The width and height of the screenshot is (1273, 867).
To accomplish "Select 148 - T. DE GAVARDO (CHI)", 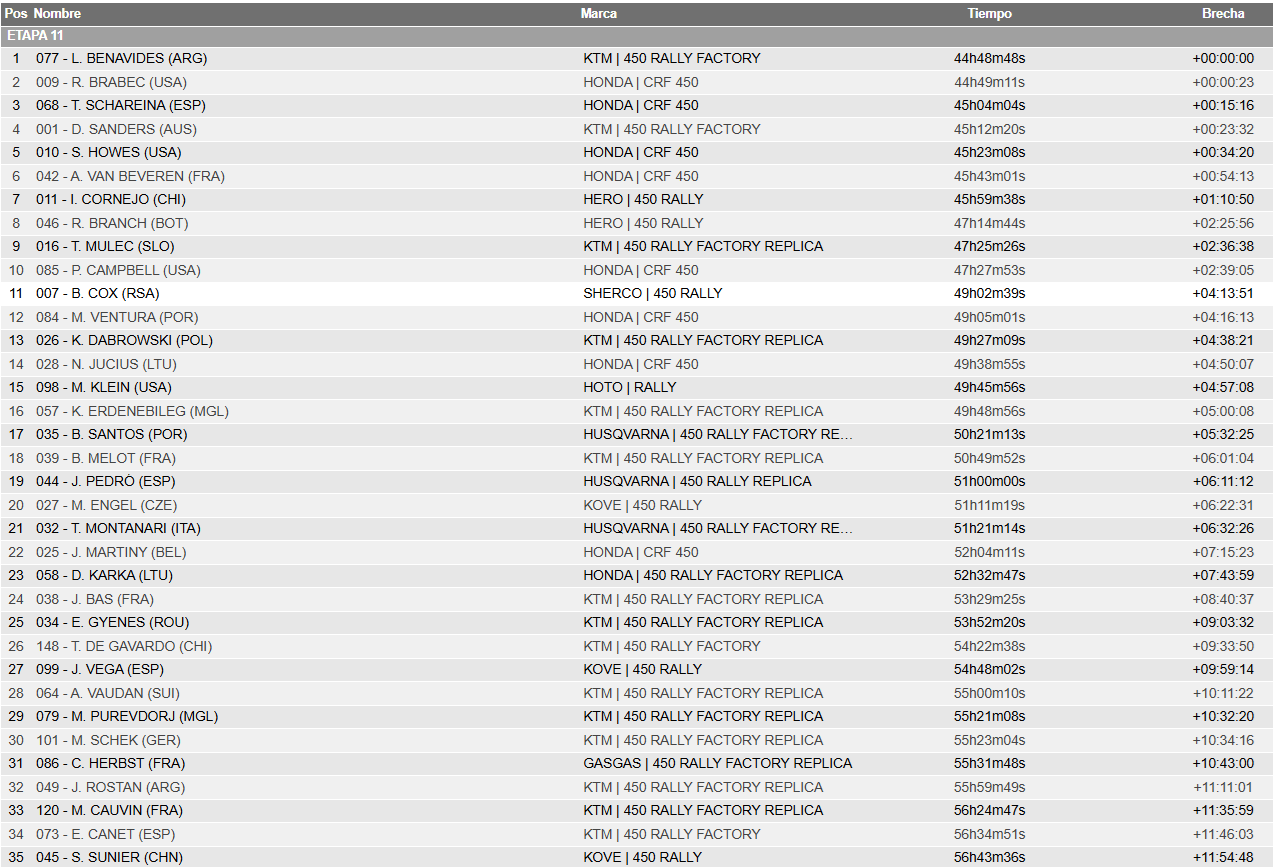I will (x=124, y=646).
